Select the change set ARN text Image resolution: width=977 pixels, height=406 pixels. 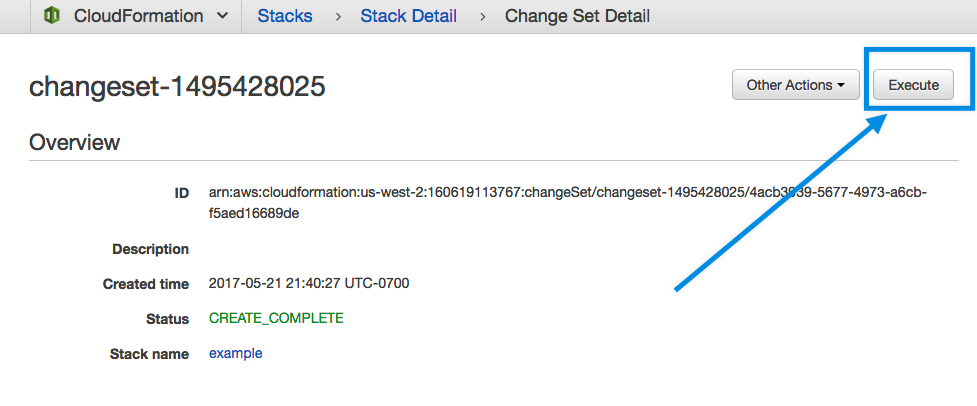pos(568,203)
